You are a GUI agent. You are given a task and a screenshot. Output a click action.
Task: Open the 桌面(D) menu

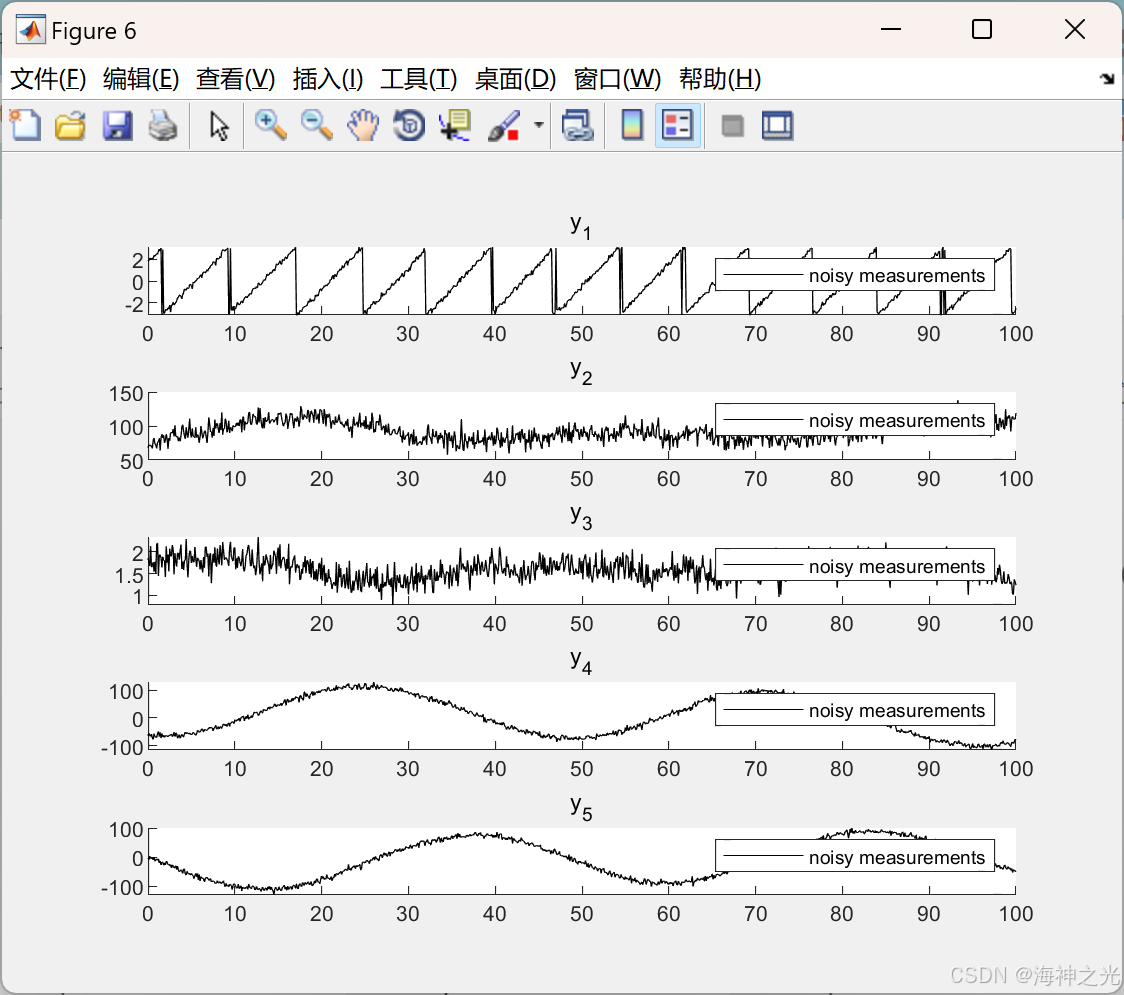coord(515,79)
